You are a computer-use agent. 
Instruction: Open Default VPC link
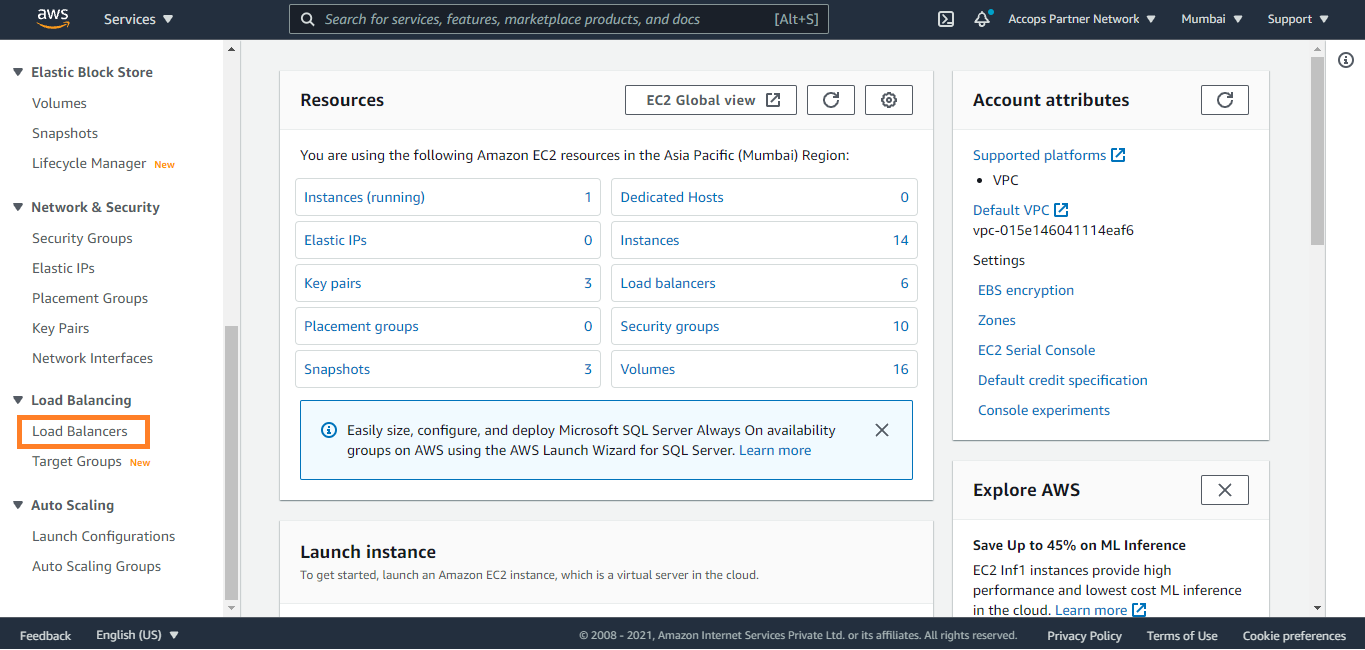pyautogui.click(x=1011, y=210)
